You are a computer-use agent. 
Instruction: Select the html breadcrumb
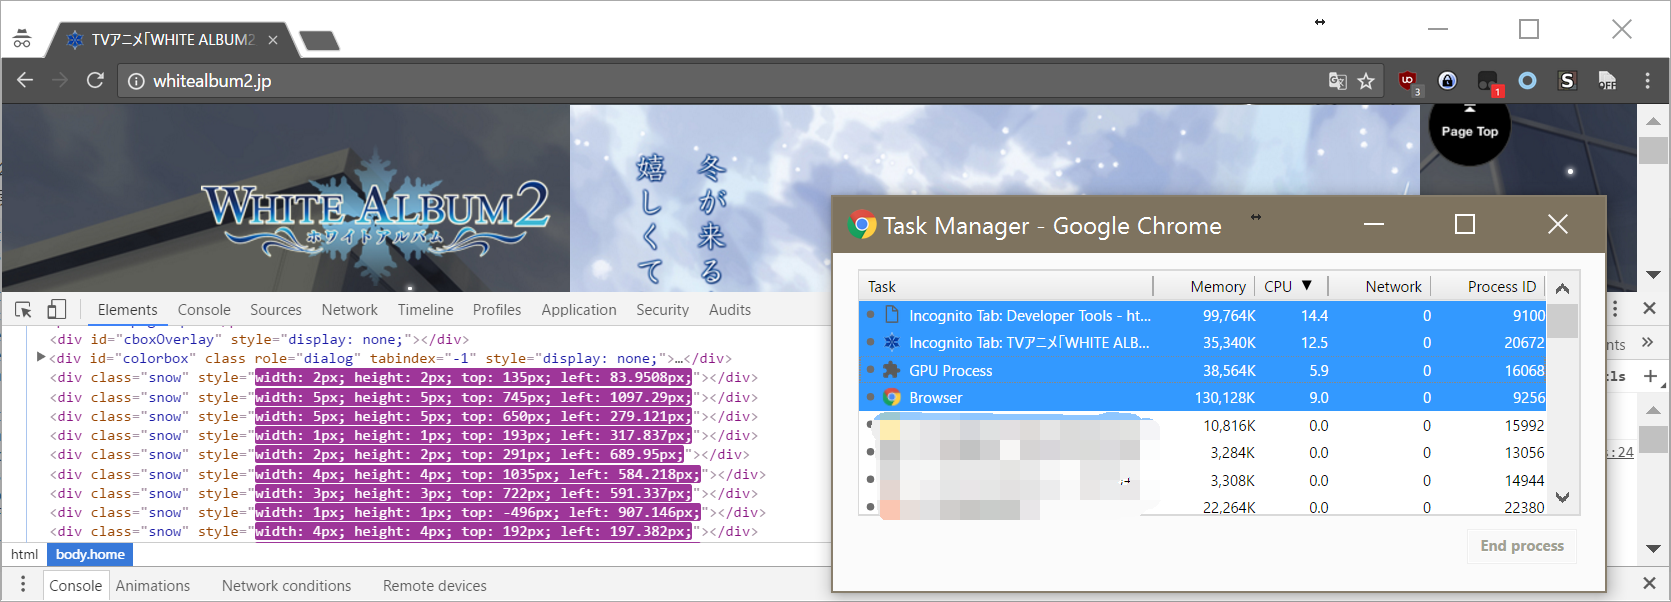point(24,554)
